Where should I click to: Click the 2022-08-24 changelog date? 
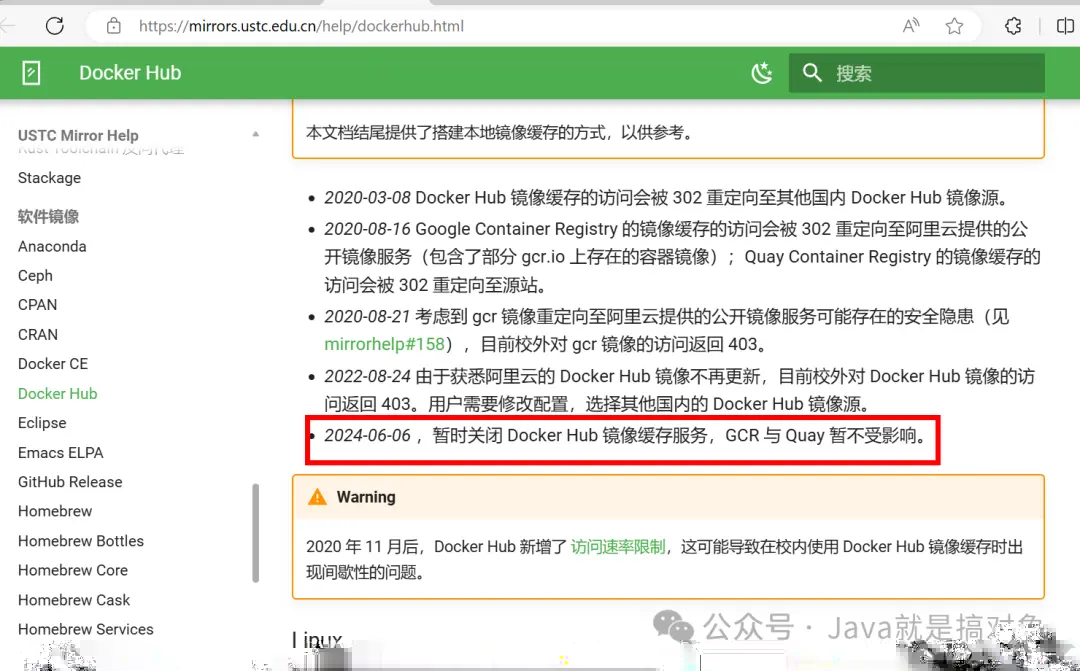click(x=367, y=376)
